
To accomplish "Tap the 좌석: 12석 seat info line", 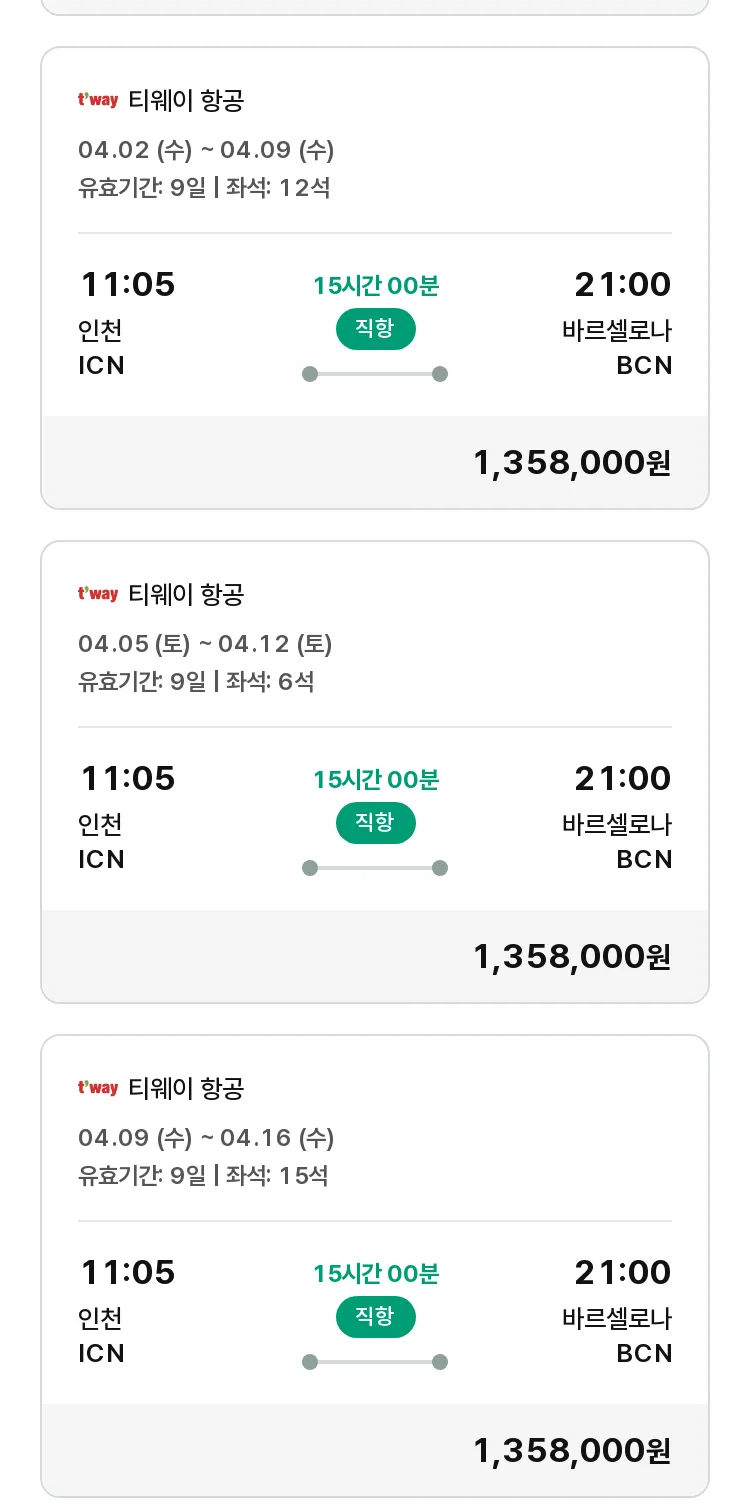I will click(278, 187).
